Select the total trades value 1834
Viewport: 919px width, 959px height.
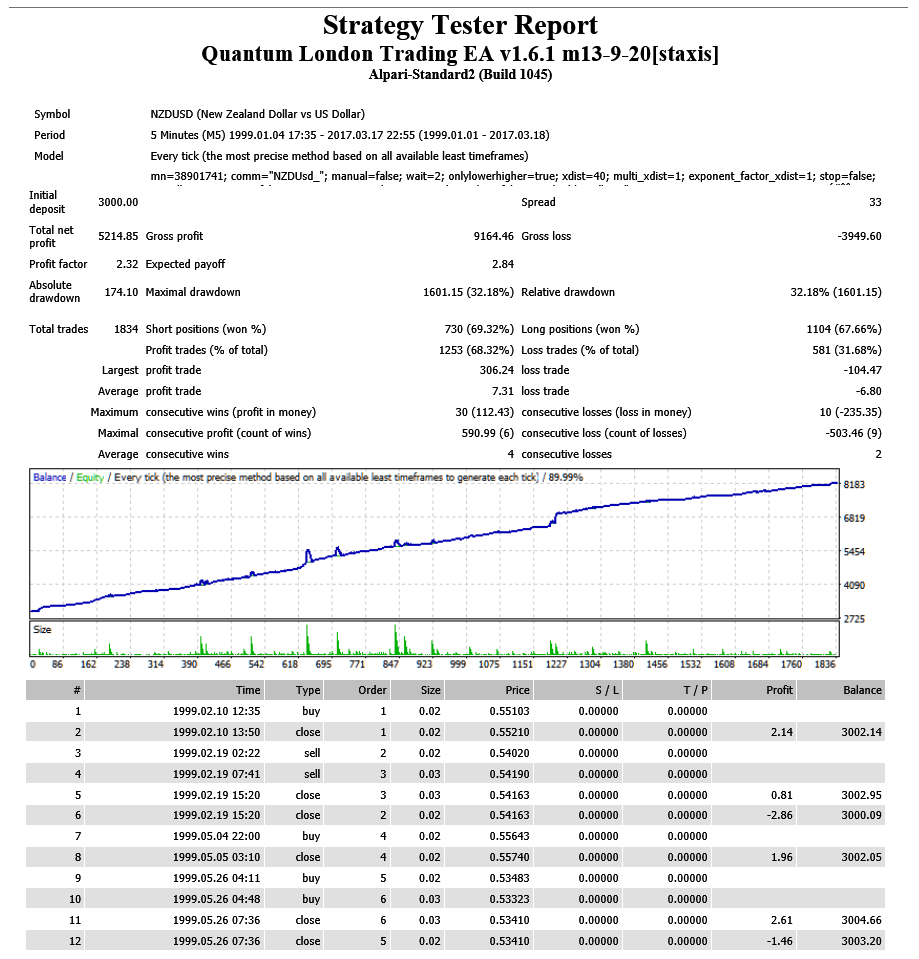point(126,329)
